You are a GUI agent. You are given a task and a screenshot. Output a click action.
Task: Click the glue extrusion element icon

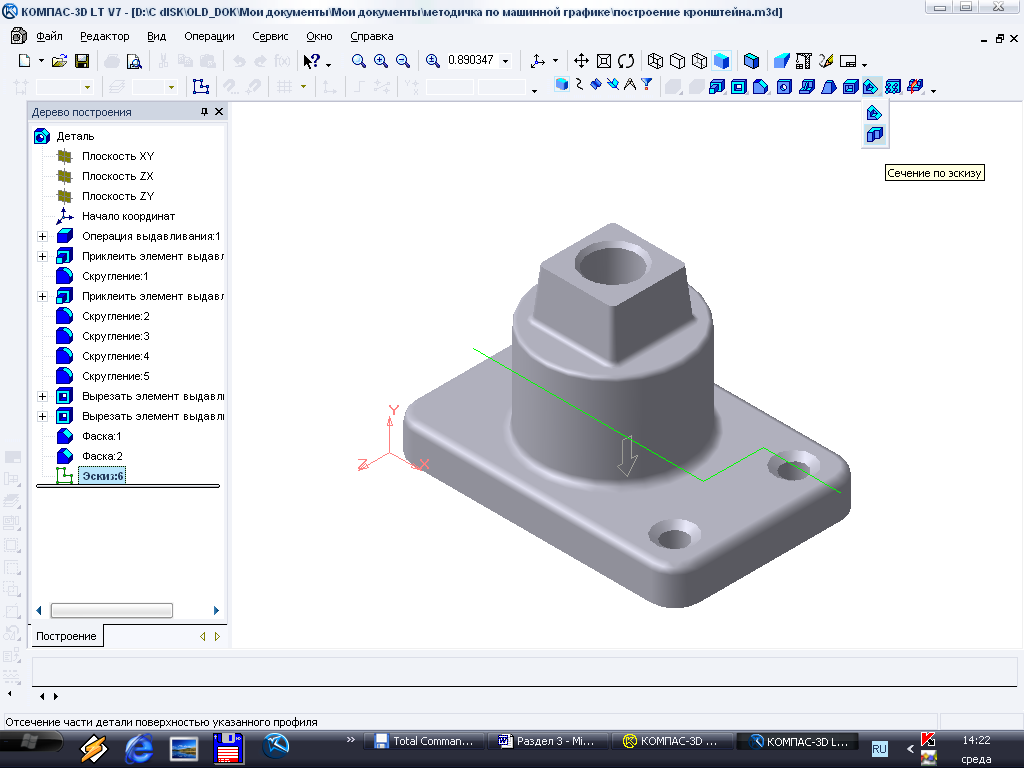716,86
